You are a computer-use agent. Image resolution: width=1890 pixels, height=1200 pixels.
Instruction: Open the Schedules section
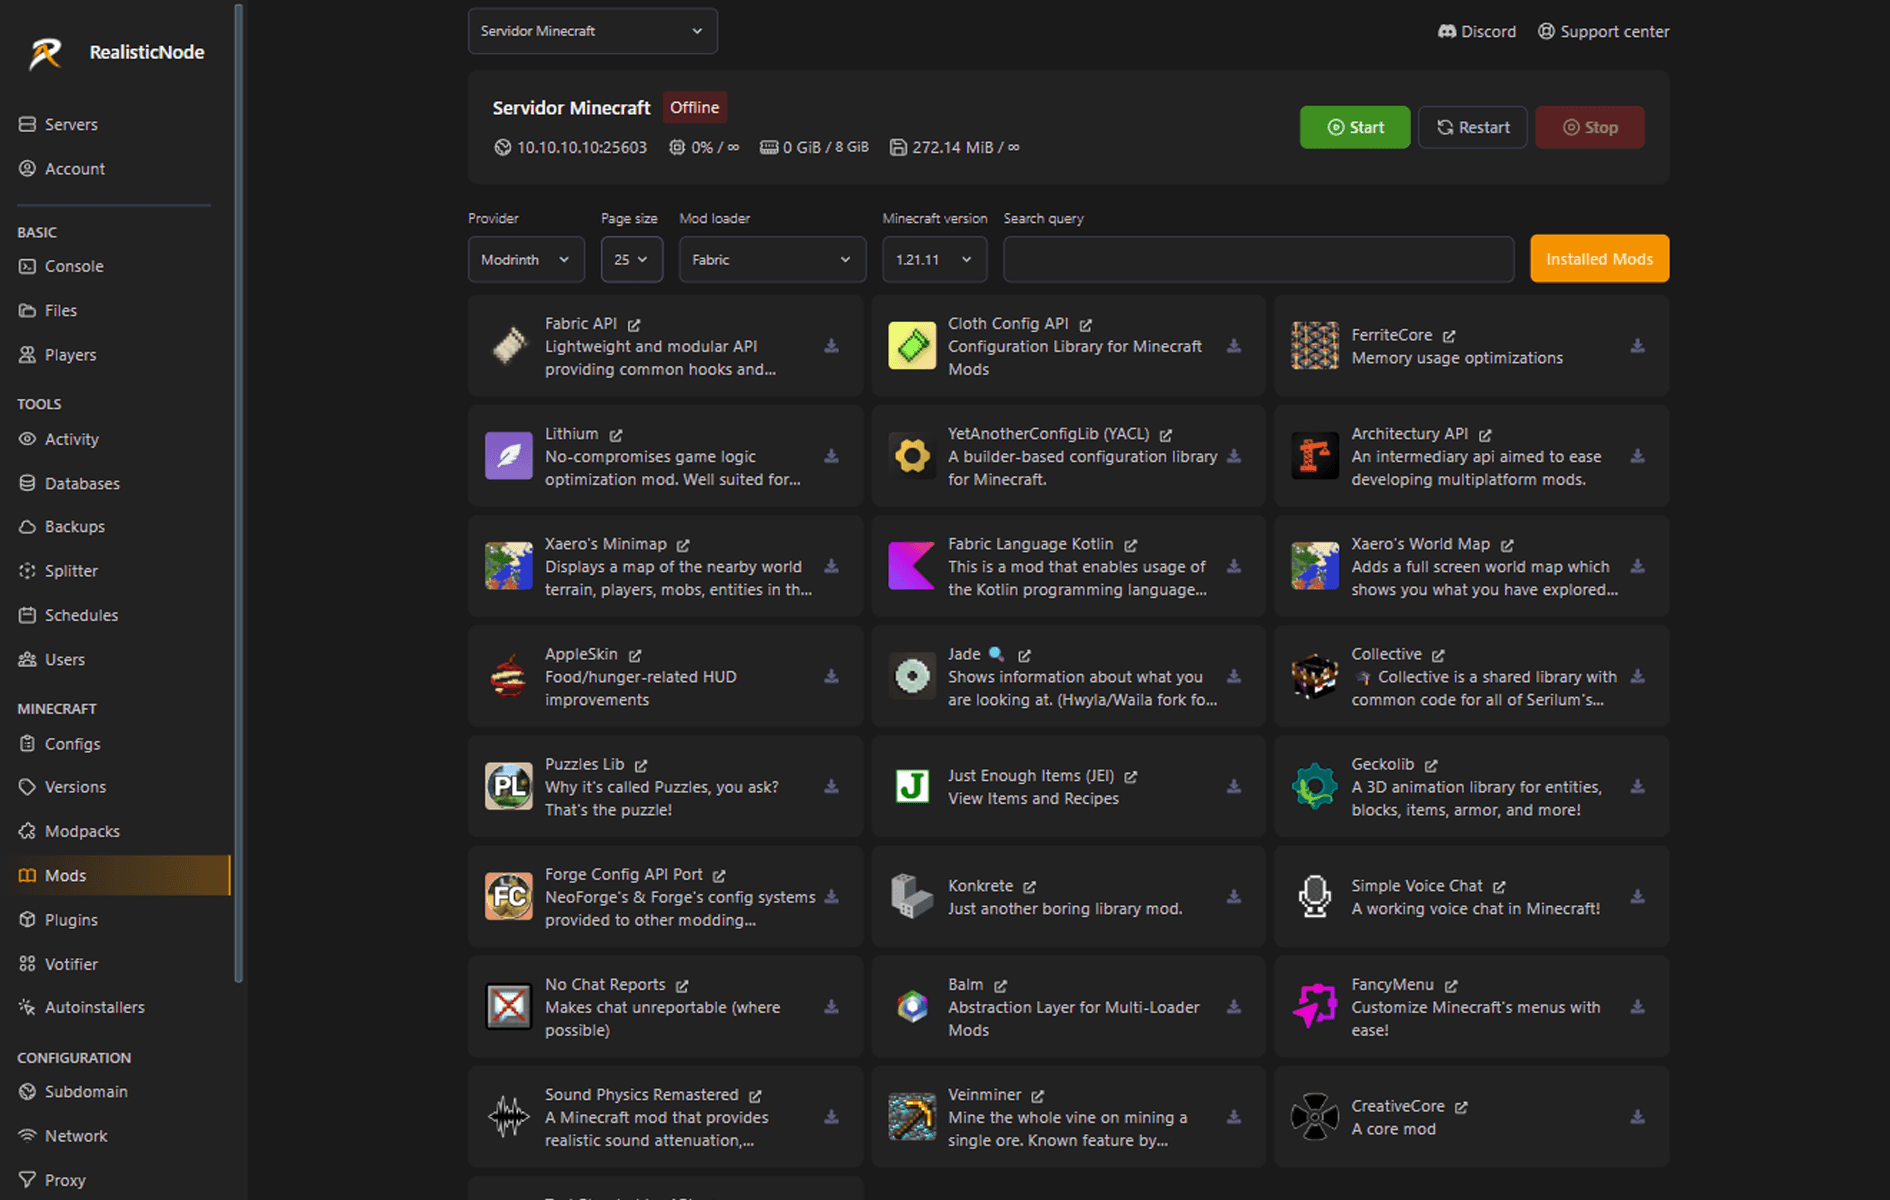pyautogui.click(x=68, y=615)
